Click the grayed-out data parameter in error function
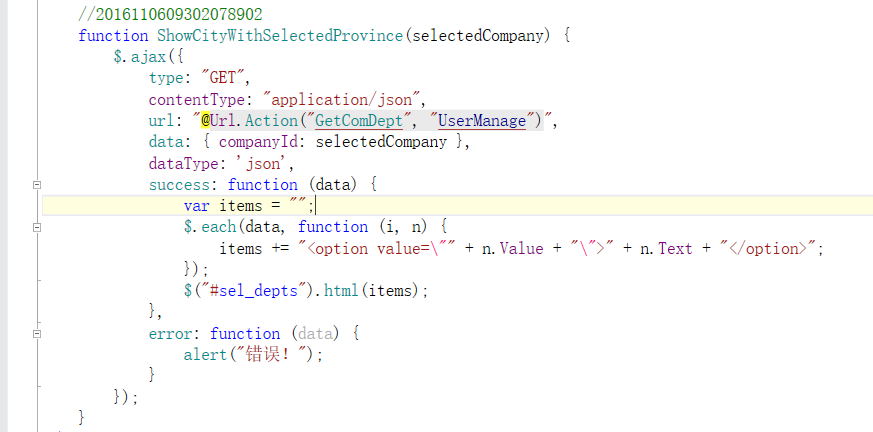Viewport: 873px width, 432px height. pyautogui.click(x=316, y=334)
